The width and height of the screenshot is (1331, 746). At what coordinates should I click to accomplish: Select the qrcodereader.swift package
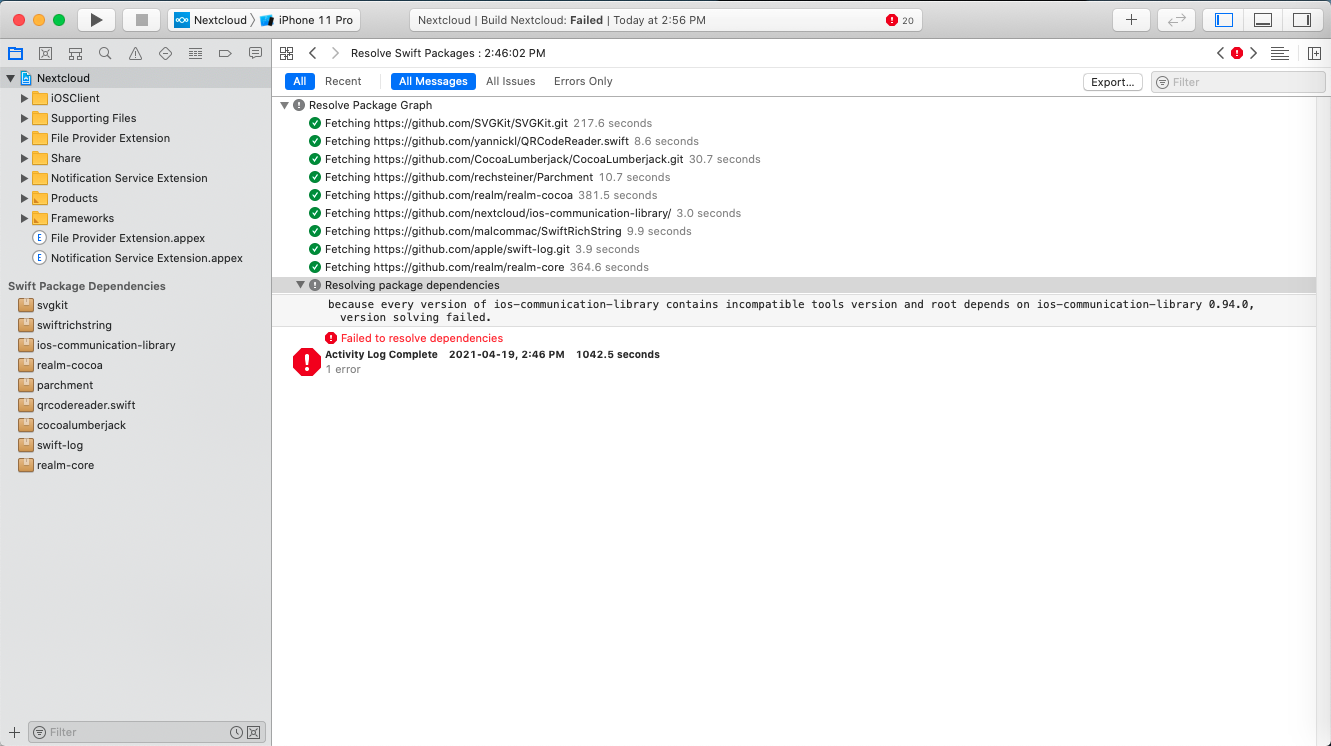click(86, 405)
